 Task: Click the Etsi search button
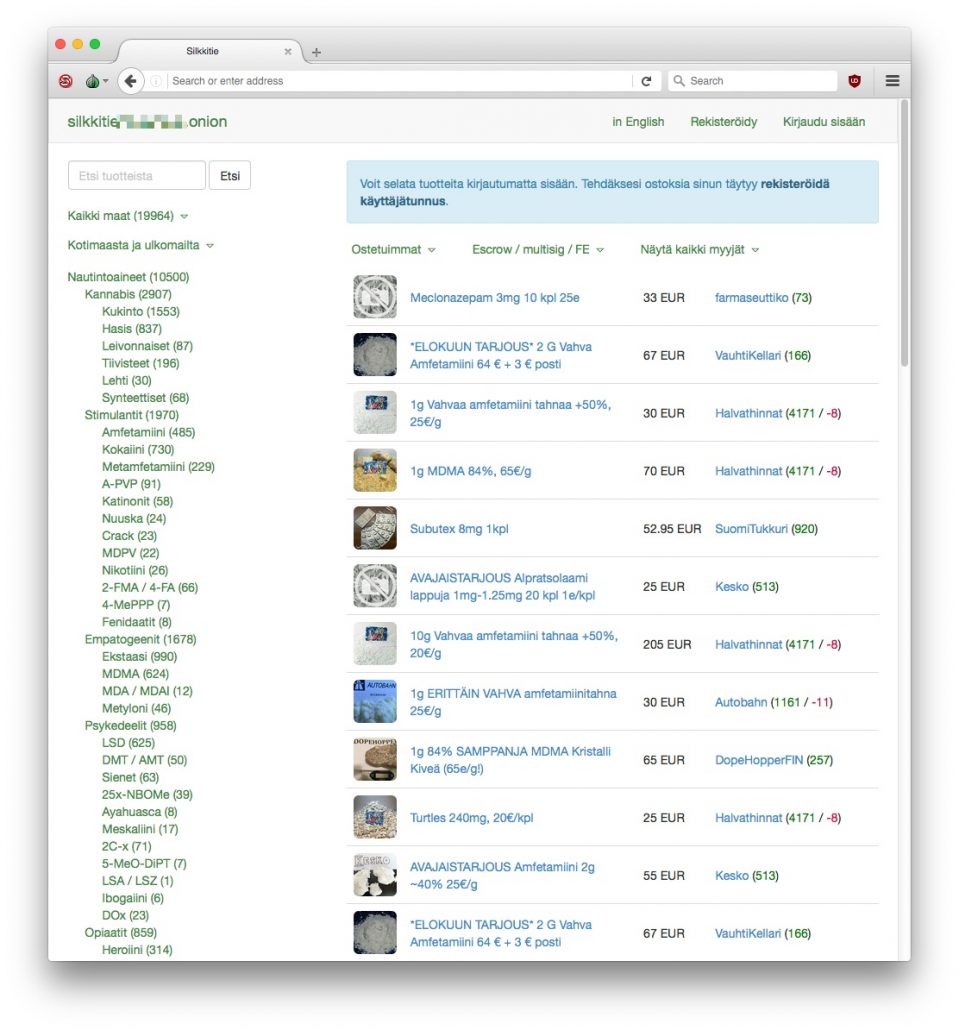tap(230, 175)
